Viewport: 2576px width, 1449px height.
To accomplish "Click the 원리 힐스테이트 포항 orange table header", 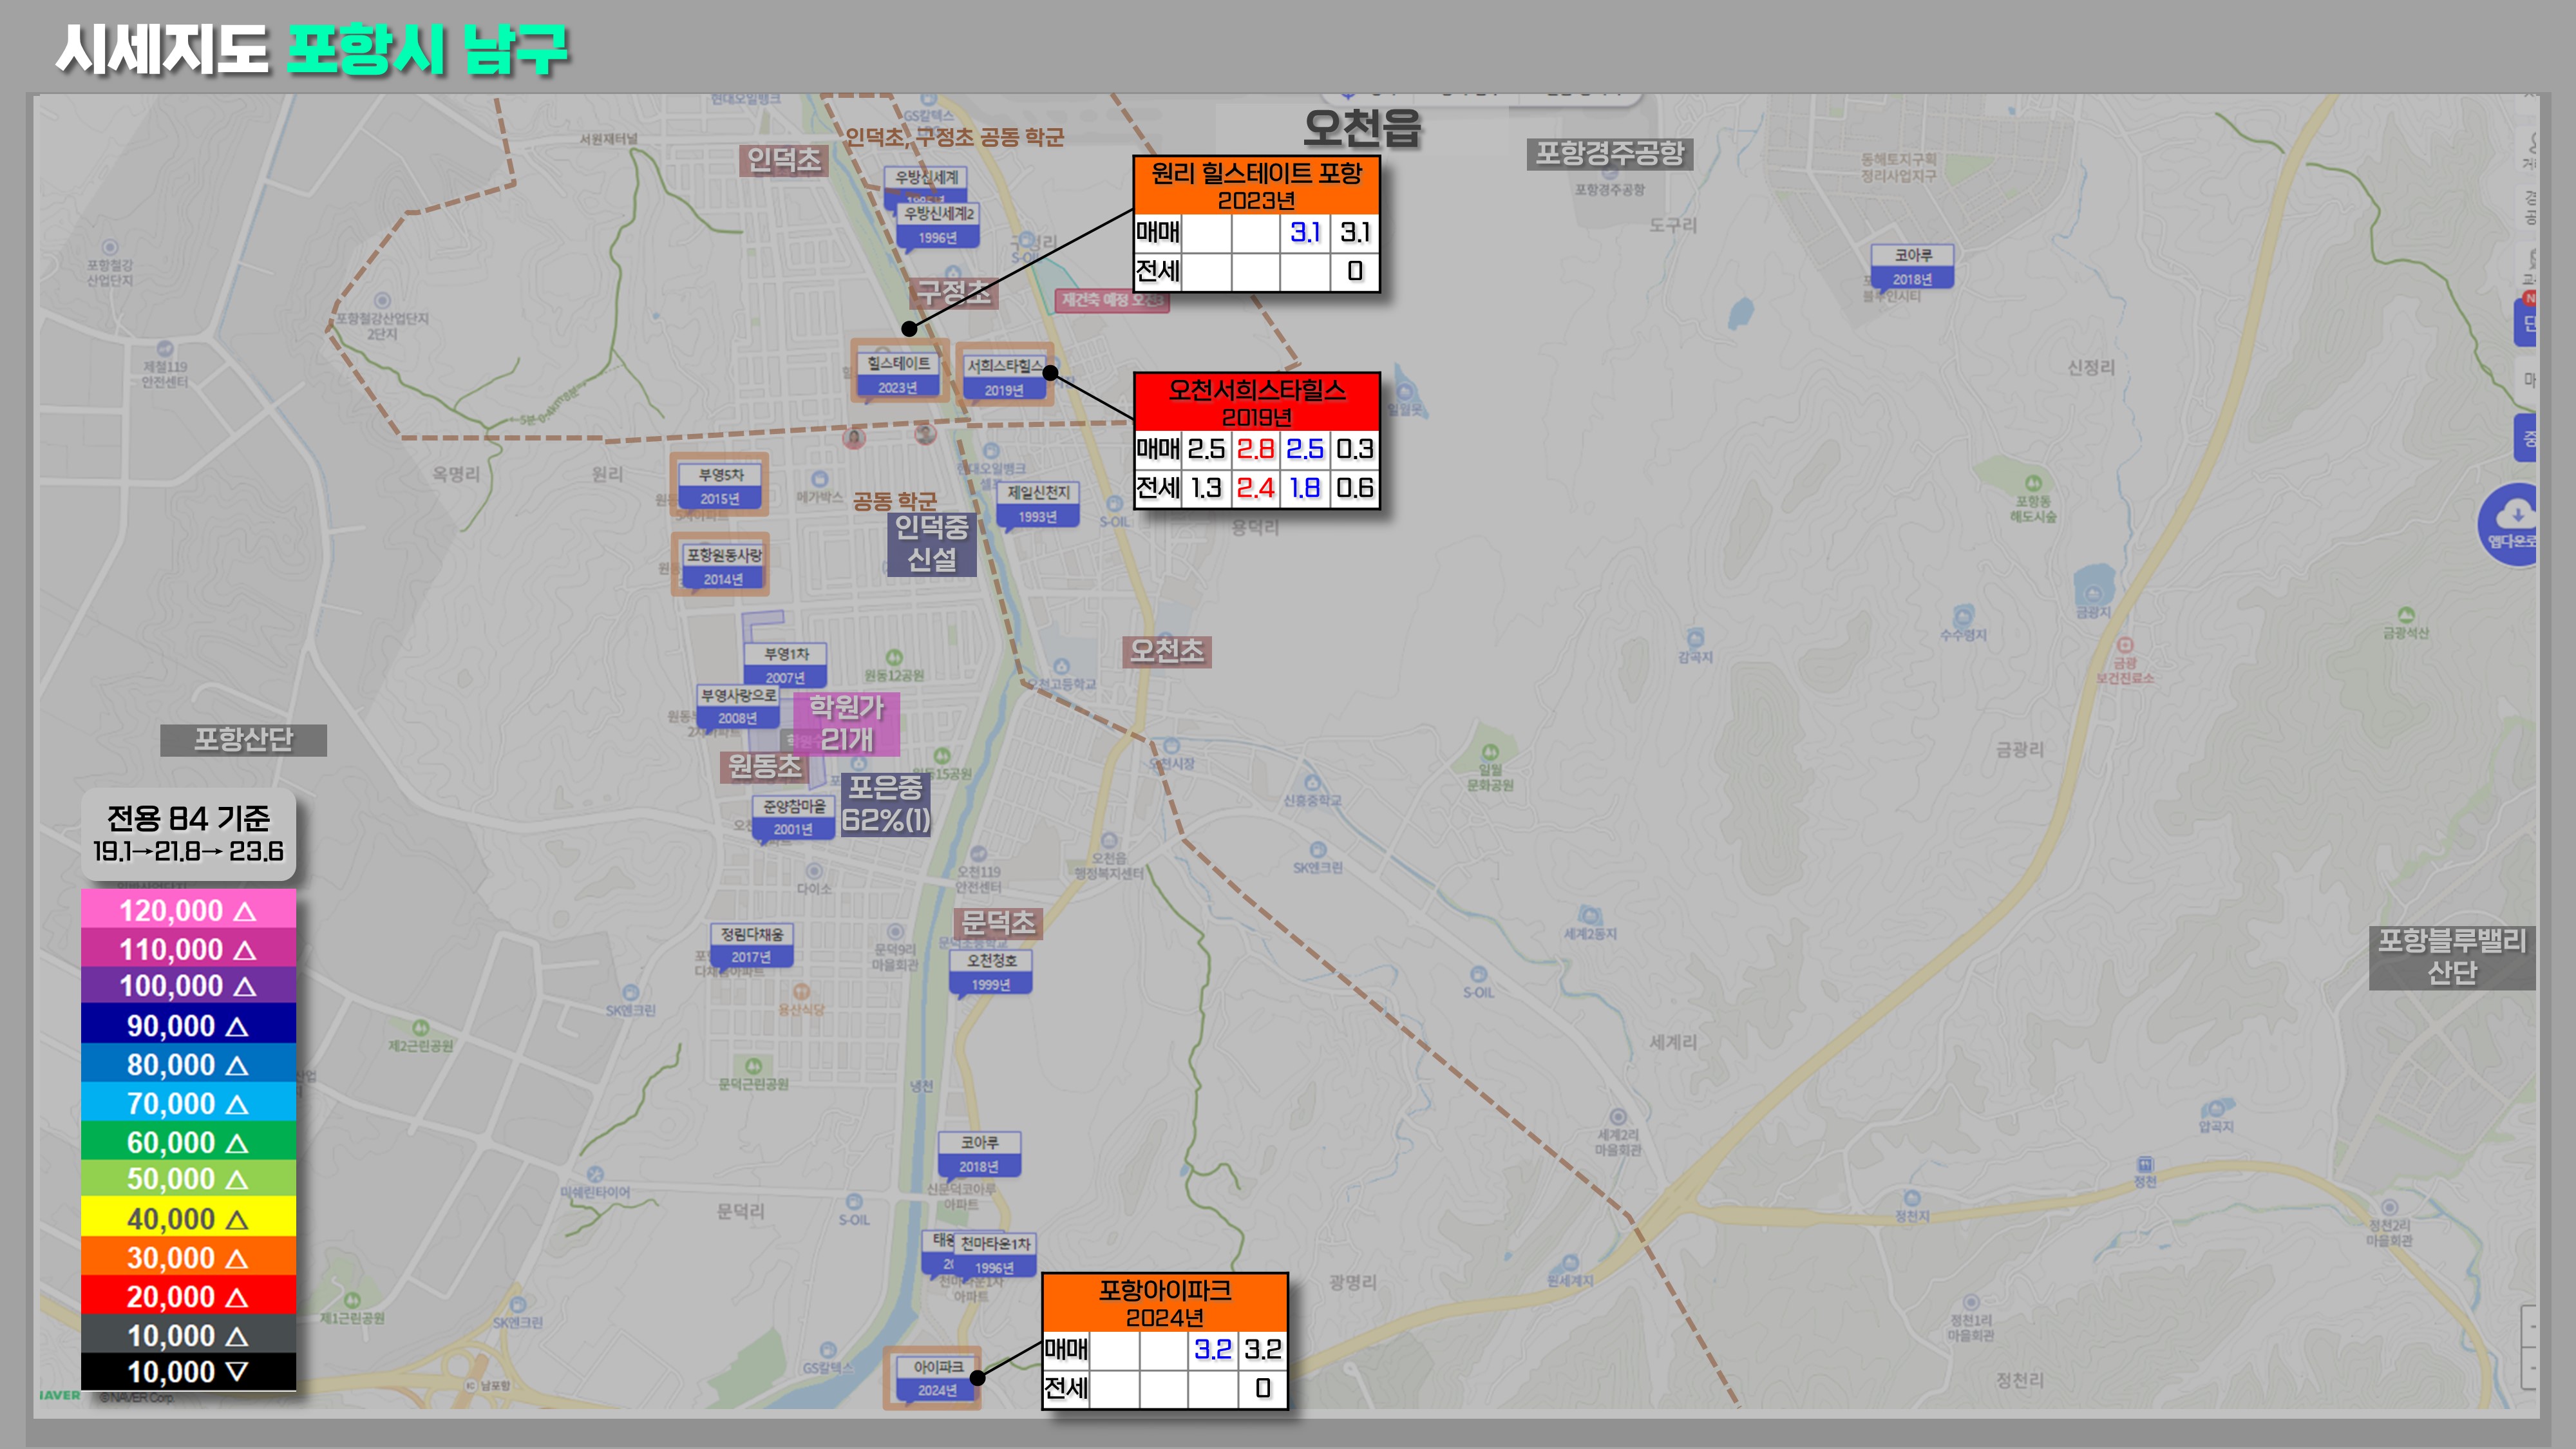I will click(x=1256, y=185).
